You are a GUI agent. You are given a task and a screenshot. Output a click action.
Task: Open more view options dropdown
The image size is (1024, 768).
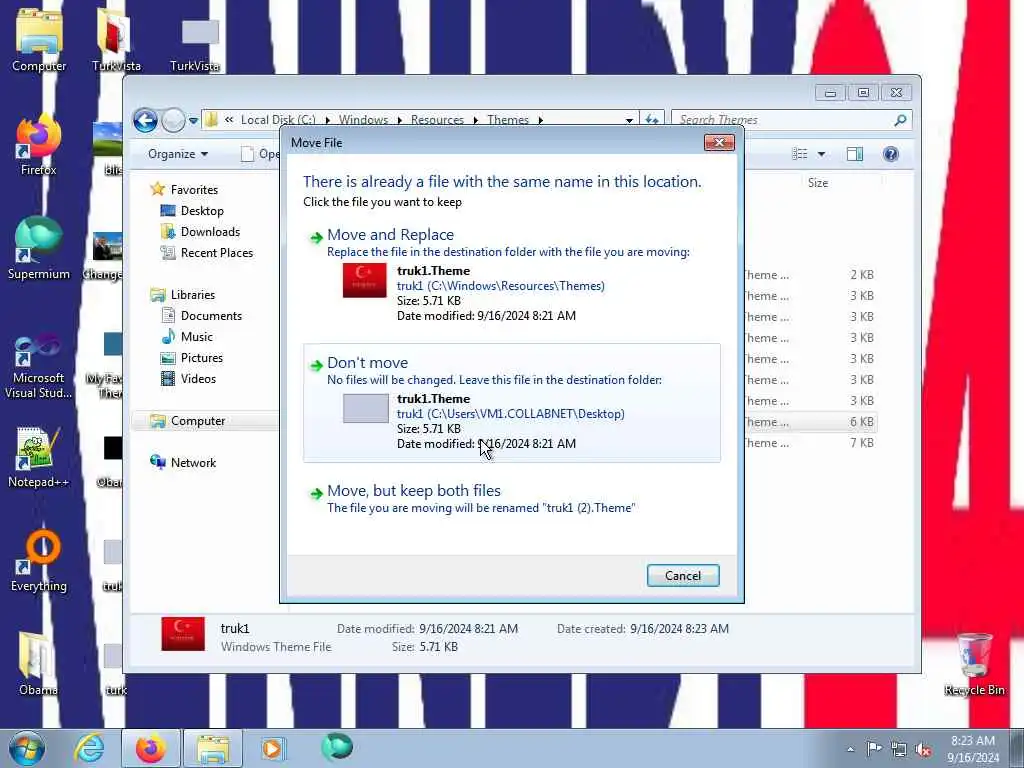821,154
